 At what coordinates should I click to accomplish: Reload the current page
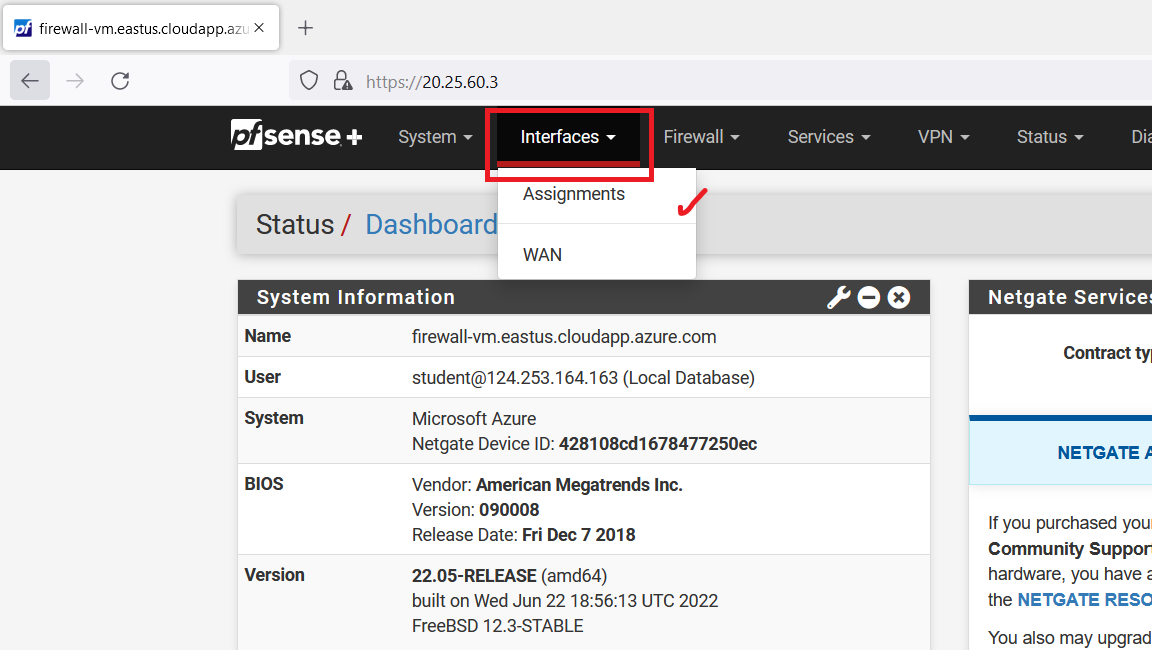(x=120, y=81)
